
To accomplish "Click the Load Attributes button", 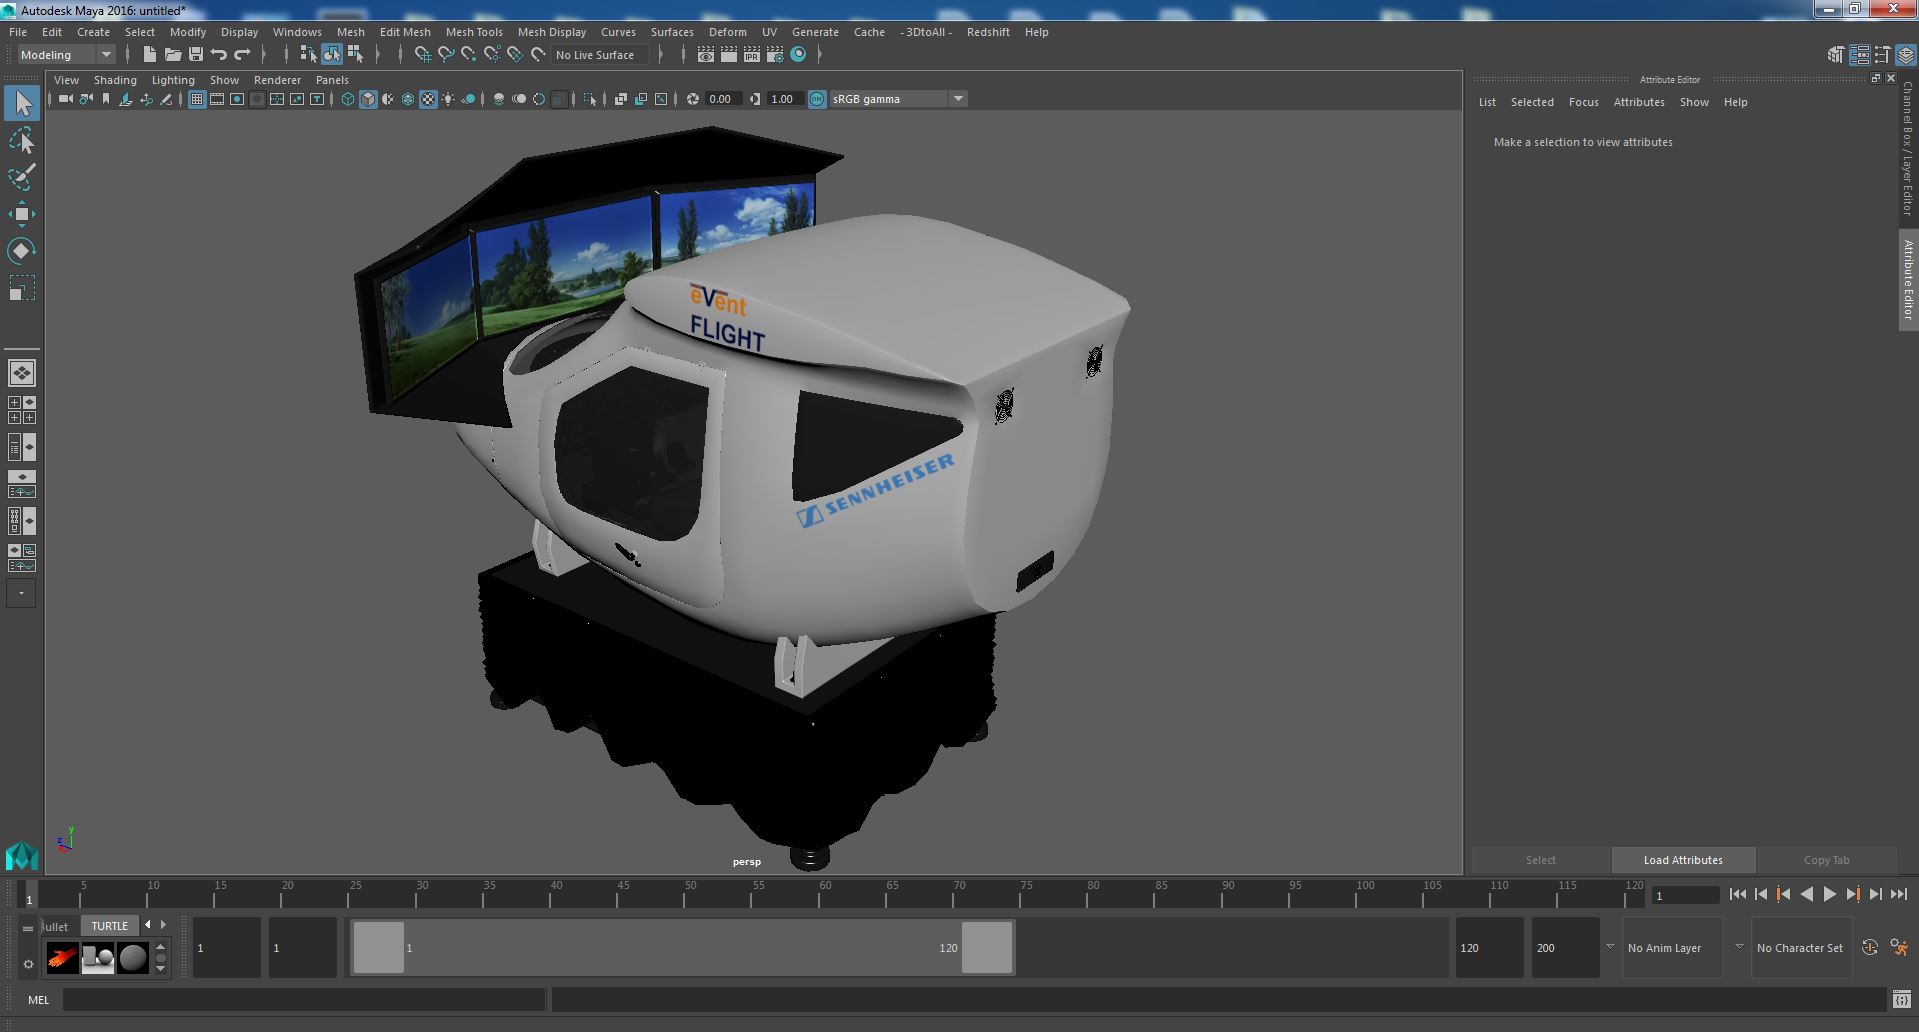I will [x=1683, y=860].
